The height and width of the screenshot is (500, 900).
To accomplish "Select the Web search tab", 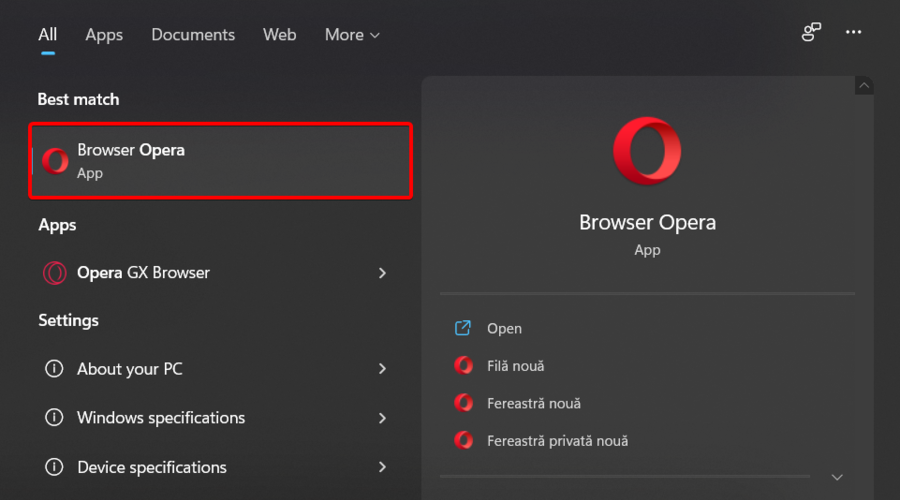I will coord(279,35).
